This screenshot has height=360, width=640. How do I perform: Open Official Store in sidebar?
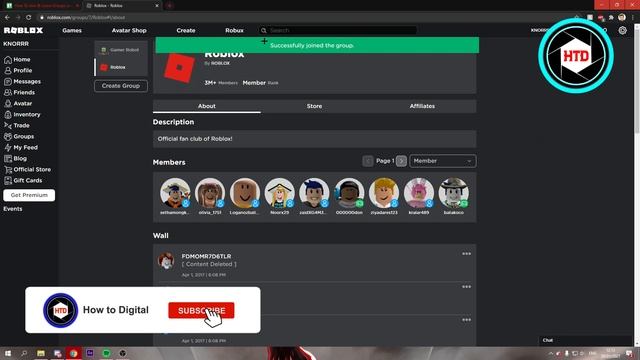(27, 170)
